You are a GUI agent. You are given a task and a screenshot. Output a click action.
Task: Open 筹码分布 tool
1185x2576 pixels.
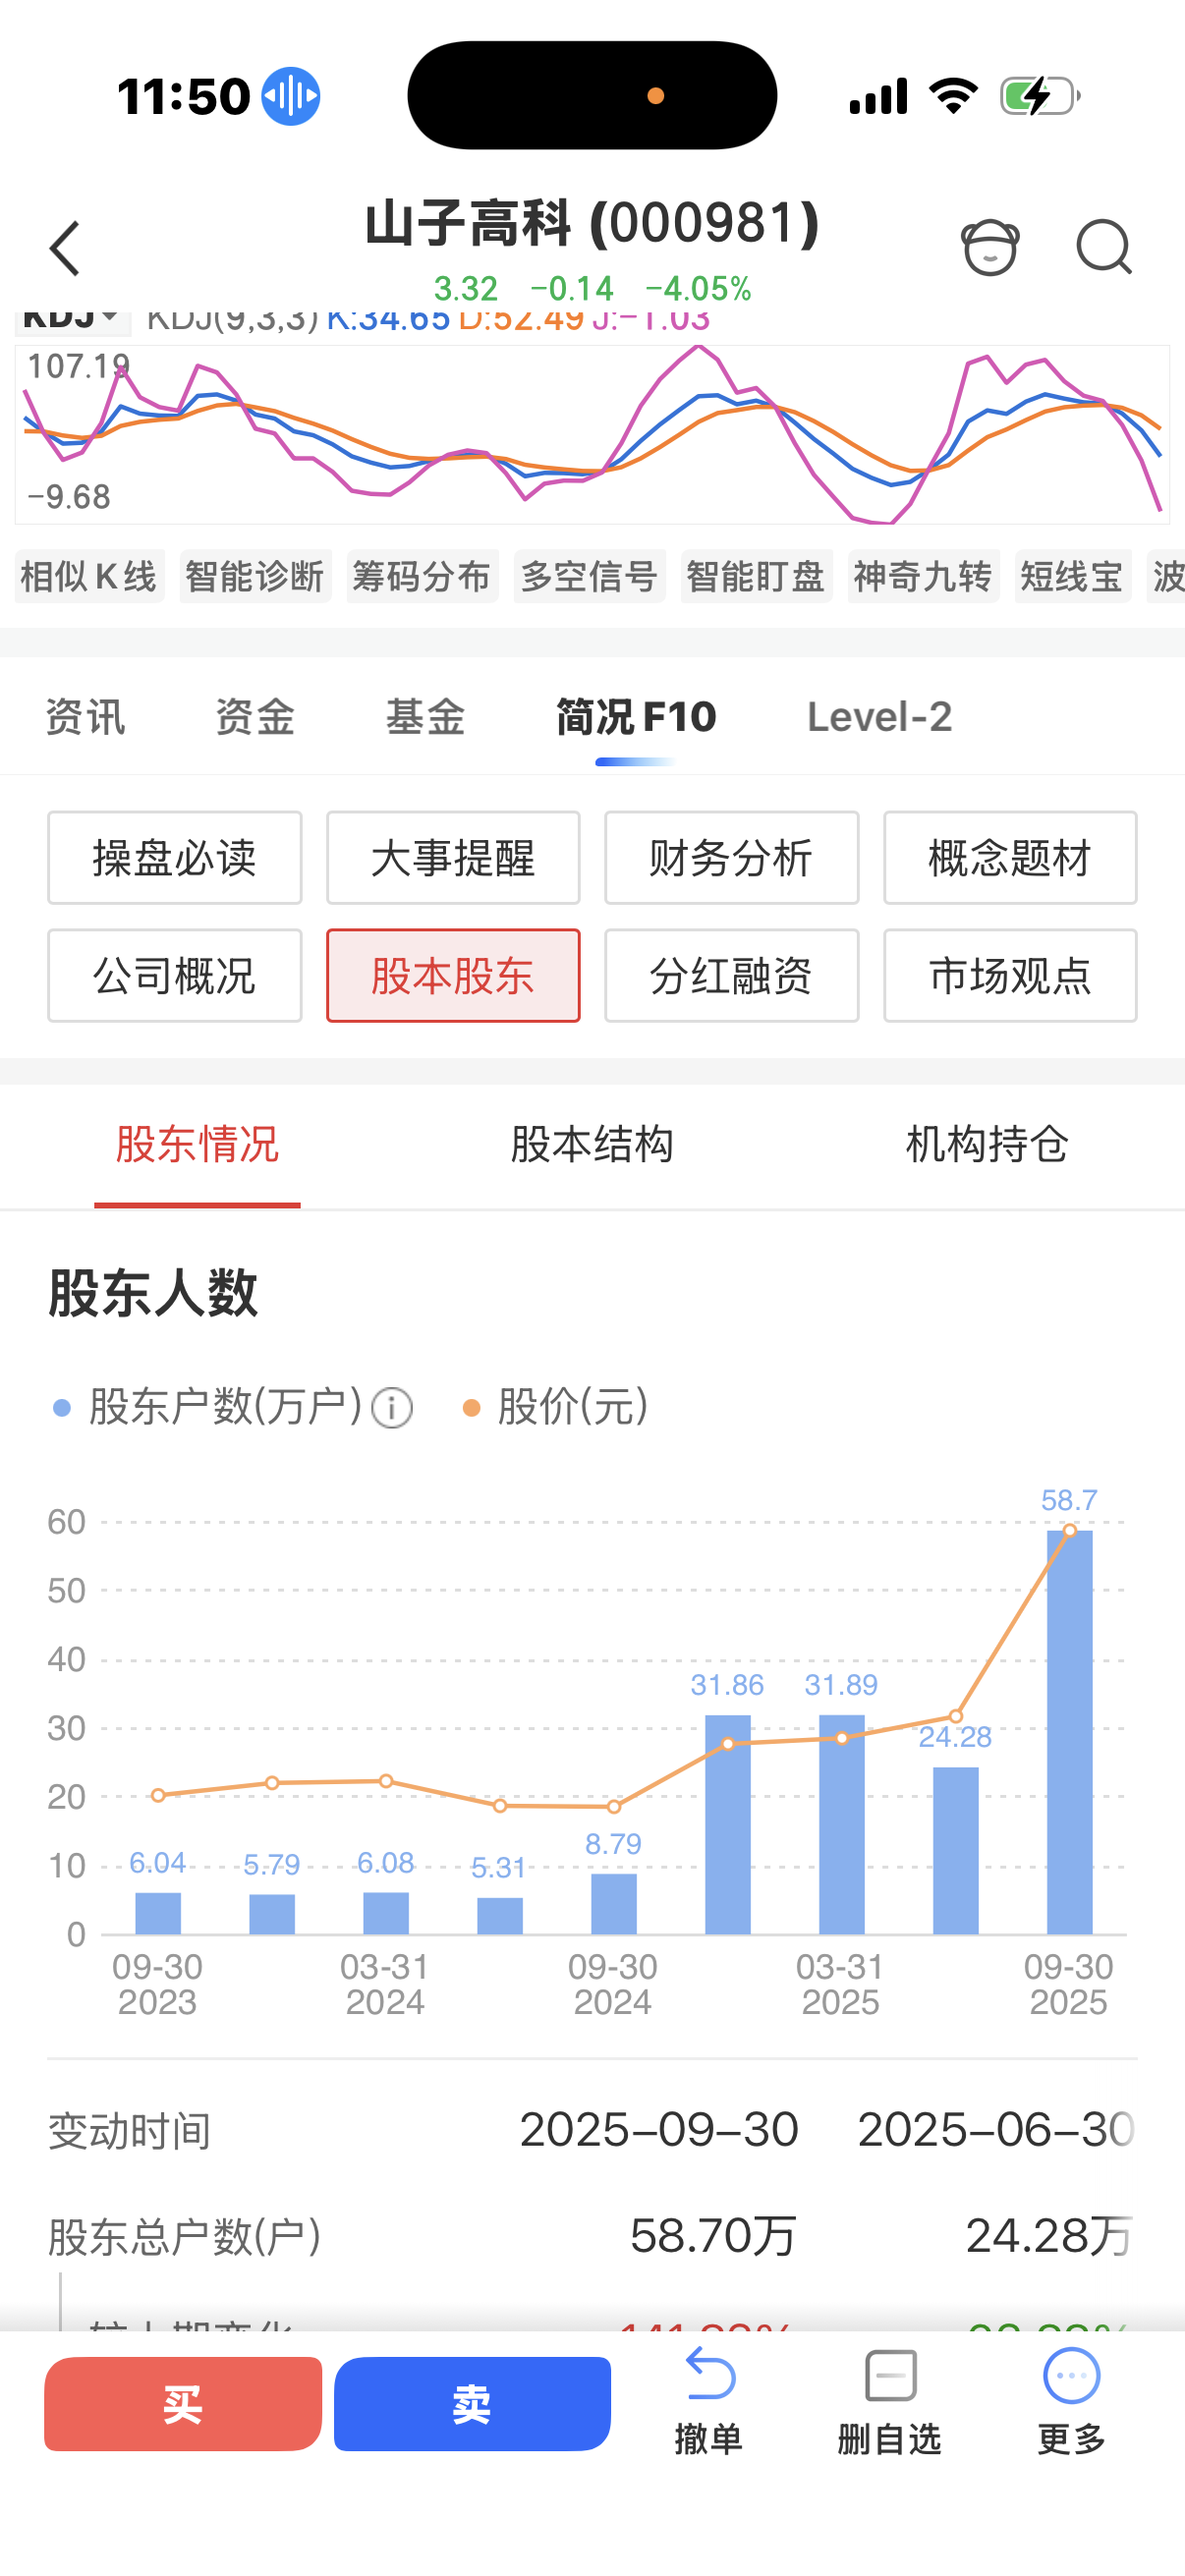pos(422,576)
